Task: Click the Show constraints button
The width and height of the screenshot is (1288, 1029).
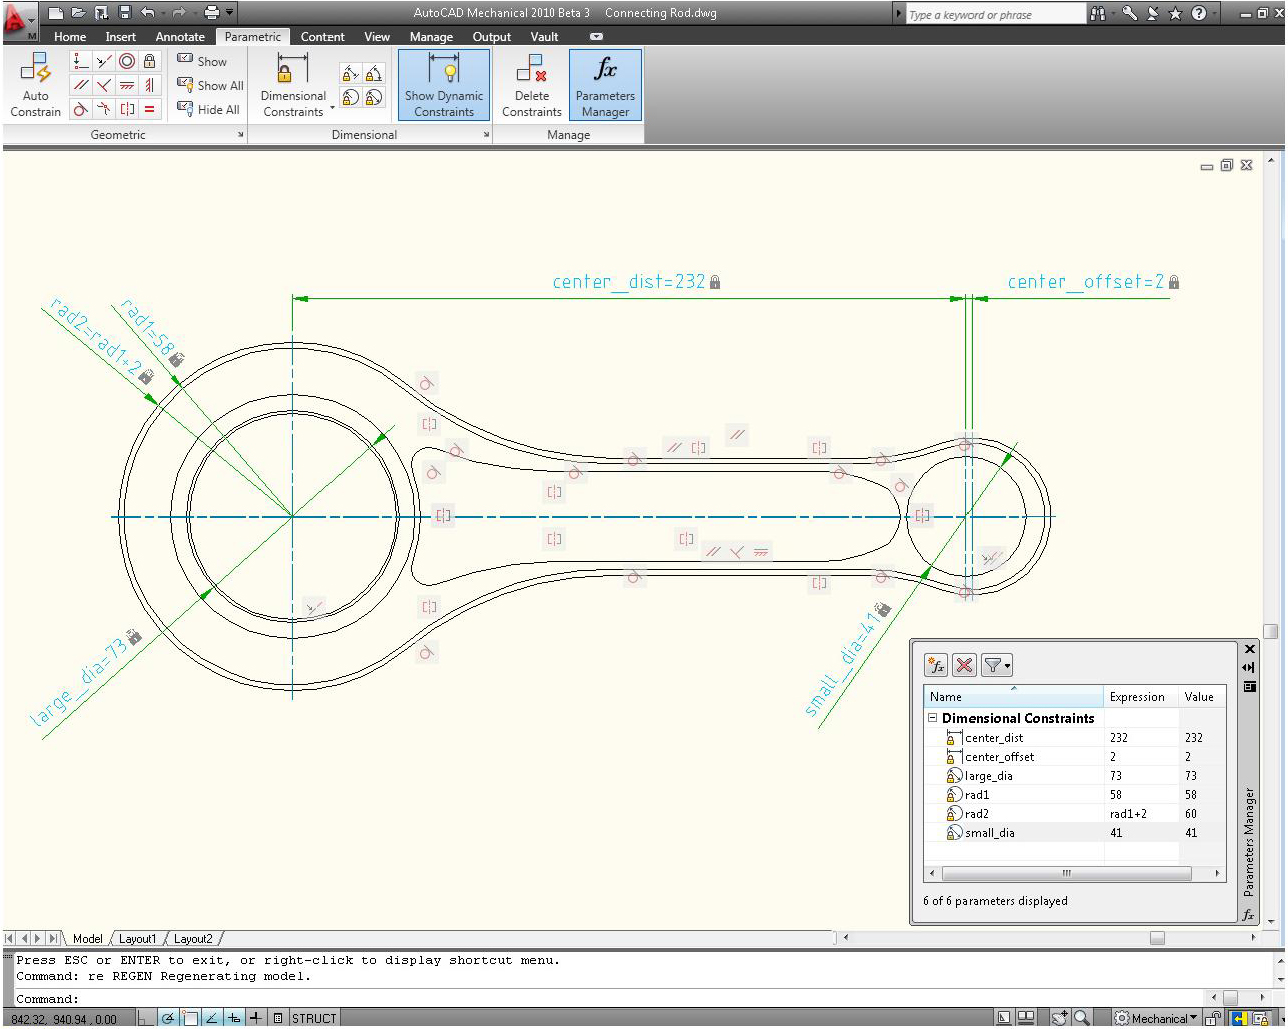Action: click(x=202, y=62)
